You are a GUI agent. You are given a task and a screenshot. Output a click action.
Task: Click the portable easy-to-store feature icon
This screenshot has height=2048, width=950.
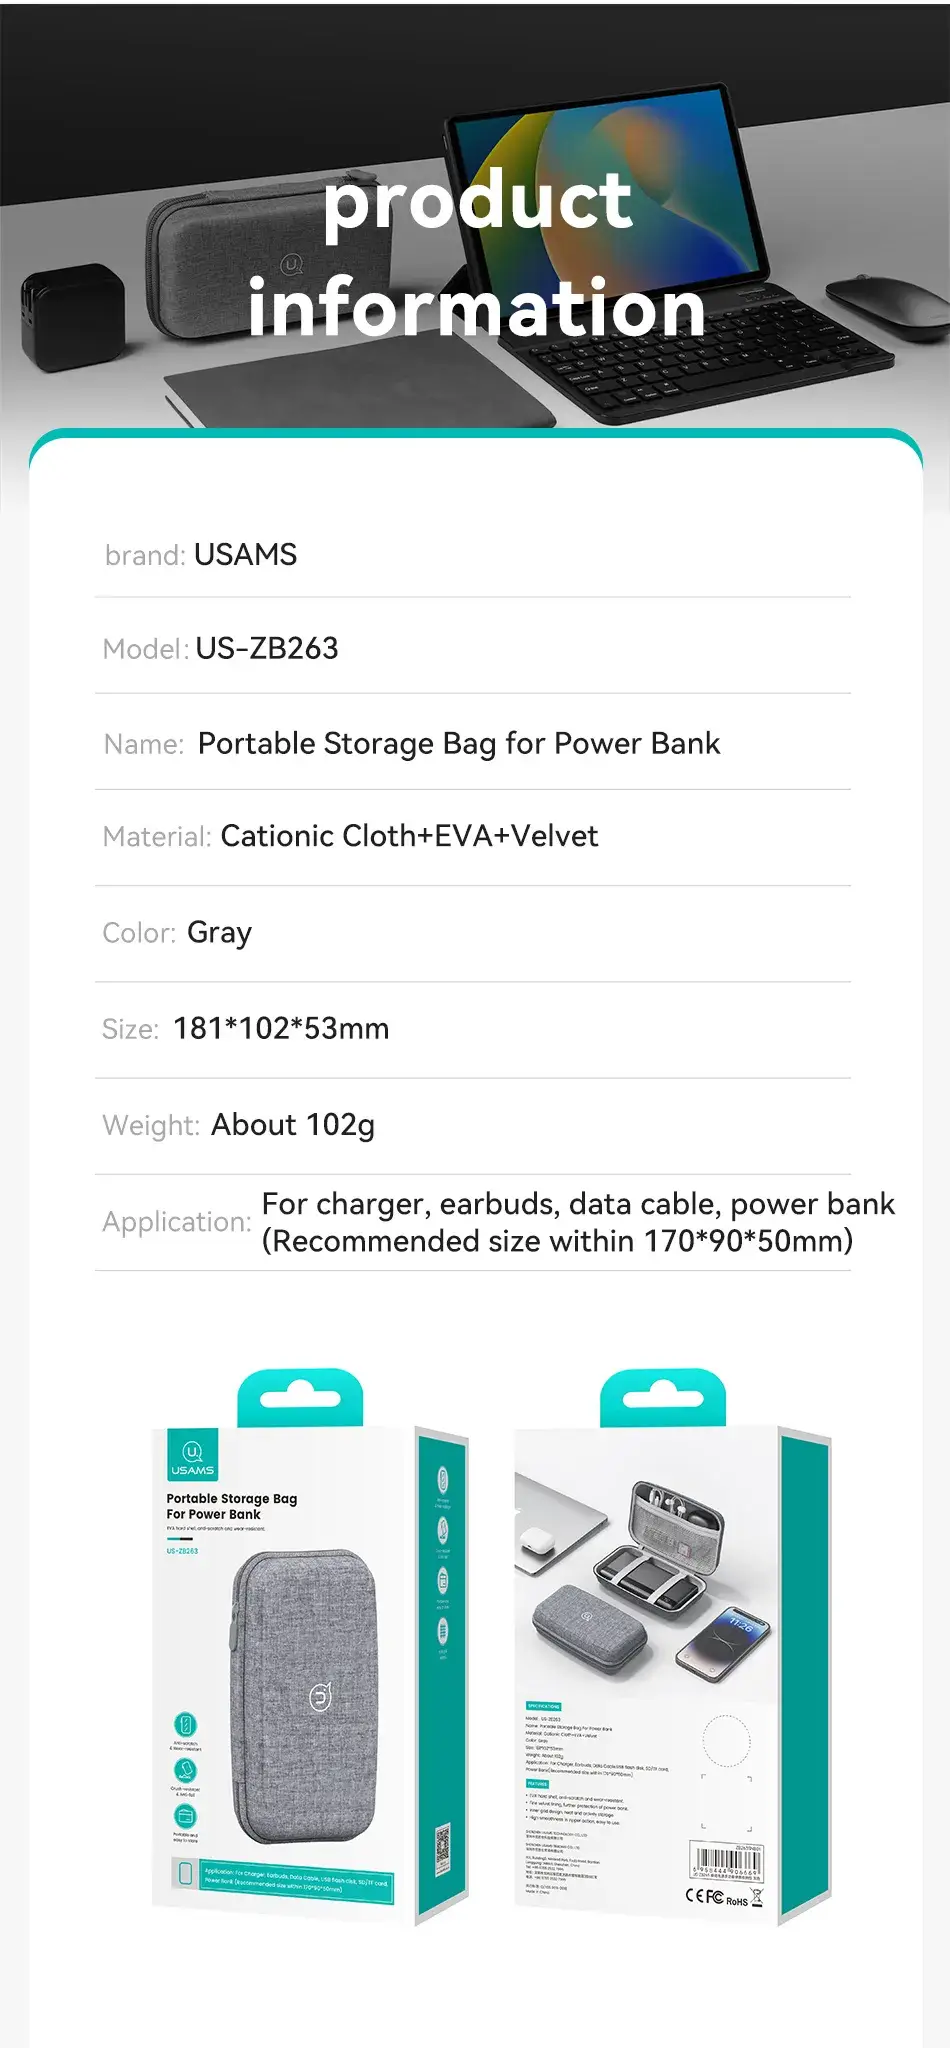185,1816
